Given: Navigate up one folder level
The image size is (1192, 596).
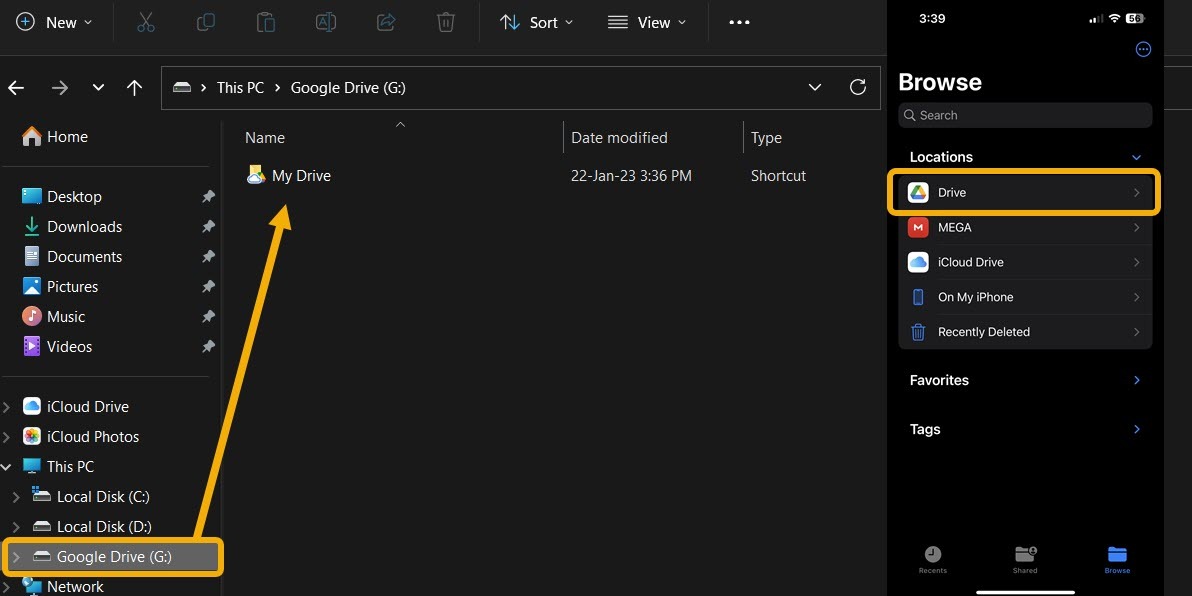Looking at the screenshot, I should click(135, 87).
